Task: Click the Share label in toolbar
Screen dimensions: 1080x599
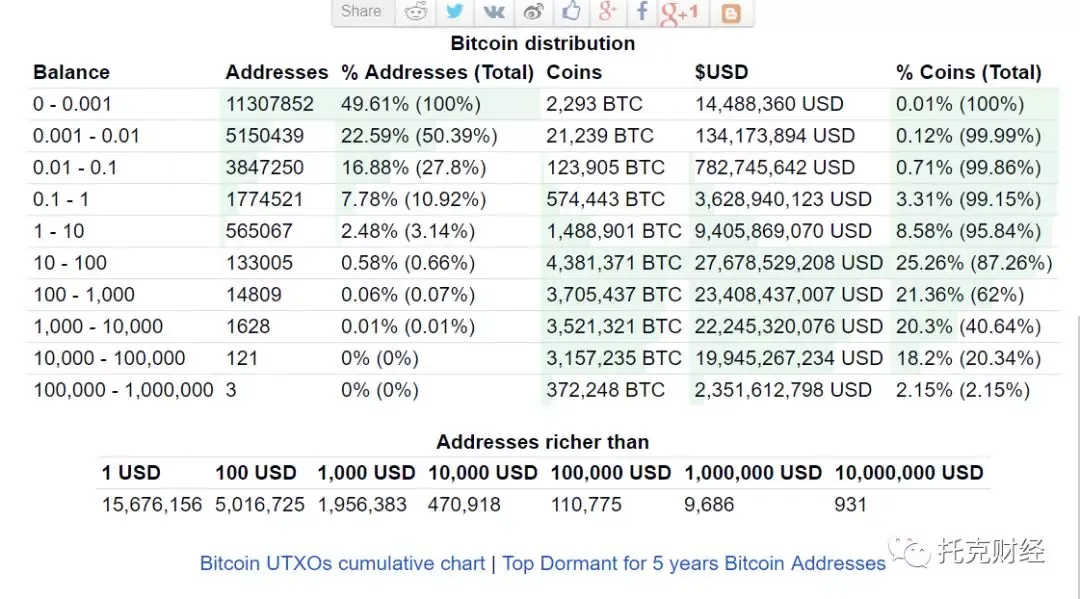Action: (x=361, y=11)
